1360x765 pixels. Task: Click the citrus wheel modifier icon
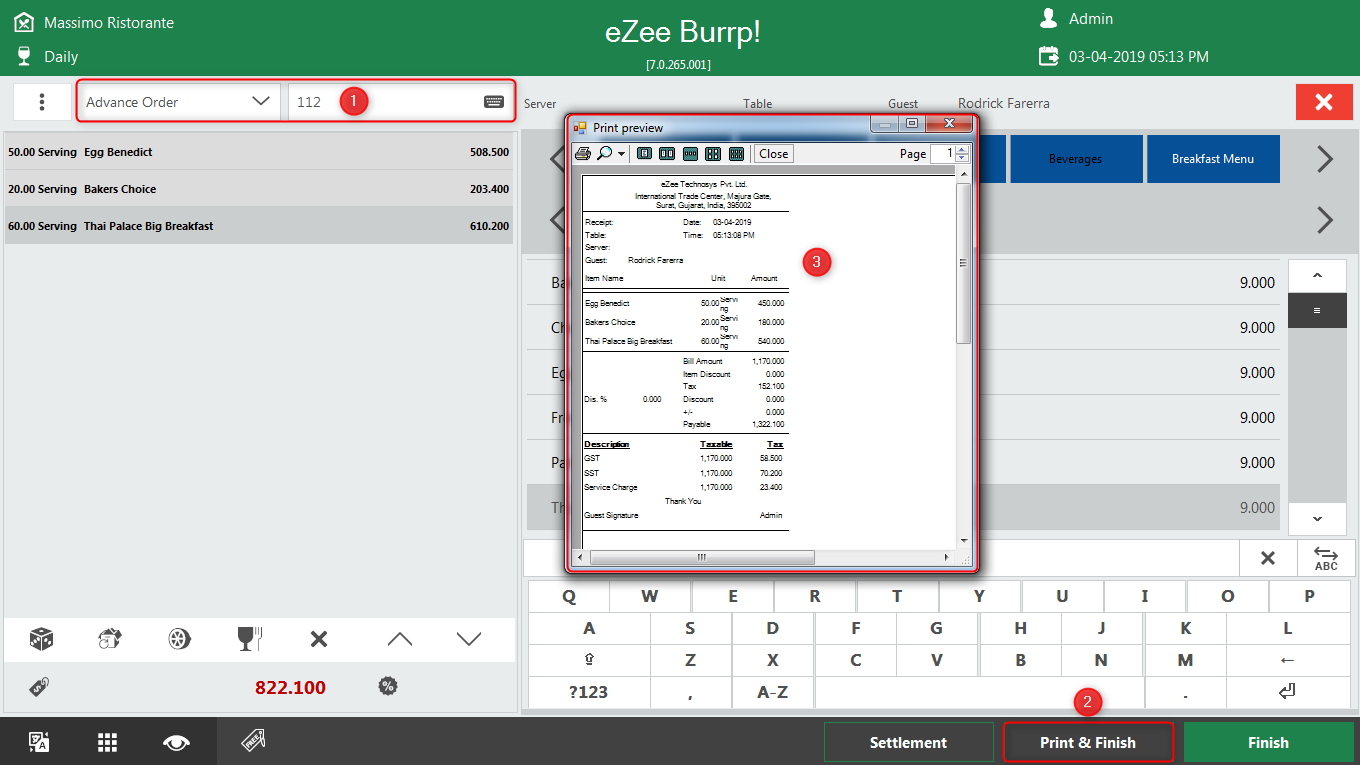coord(180,639)
